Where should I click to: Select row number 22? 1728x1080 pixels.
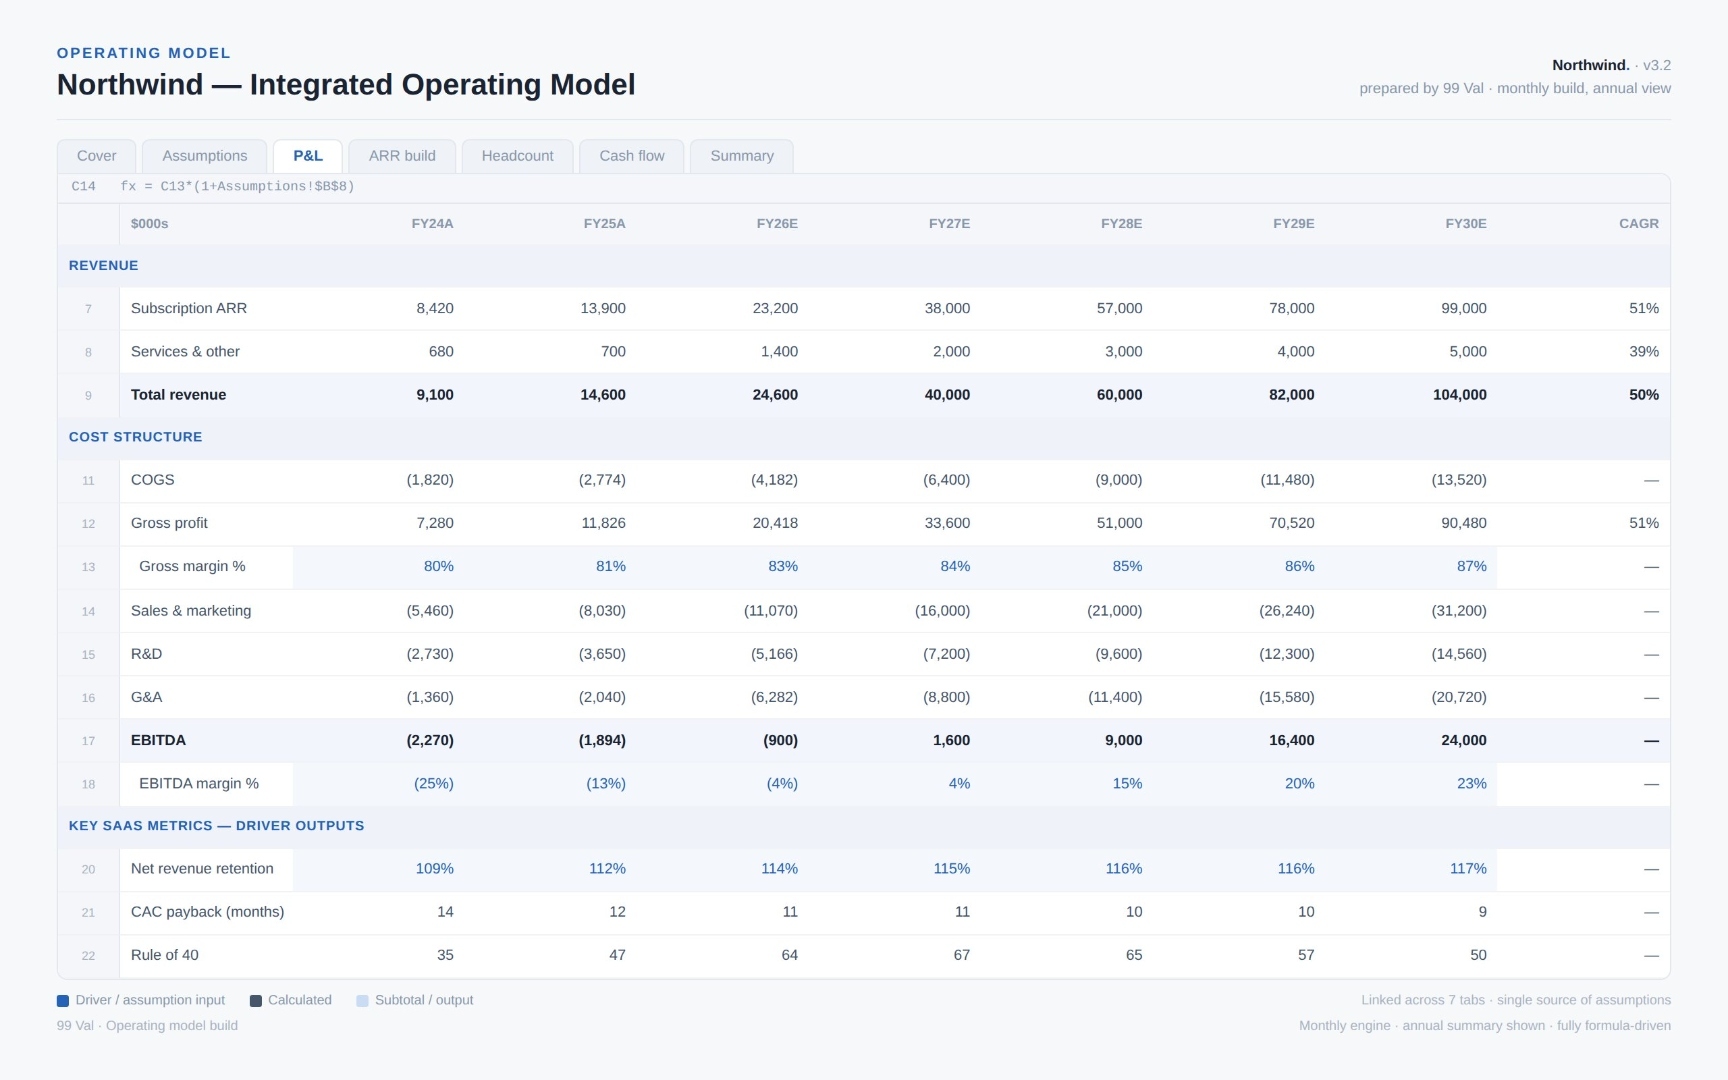point(88,956)
